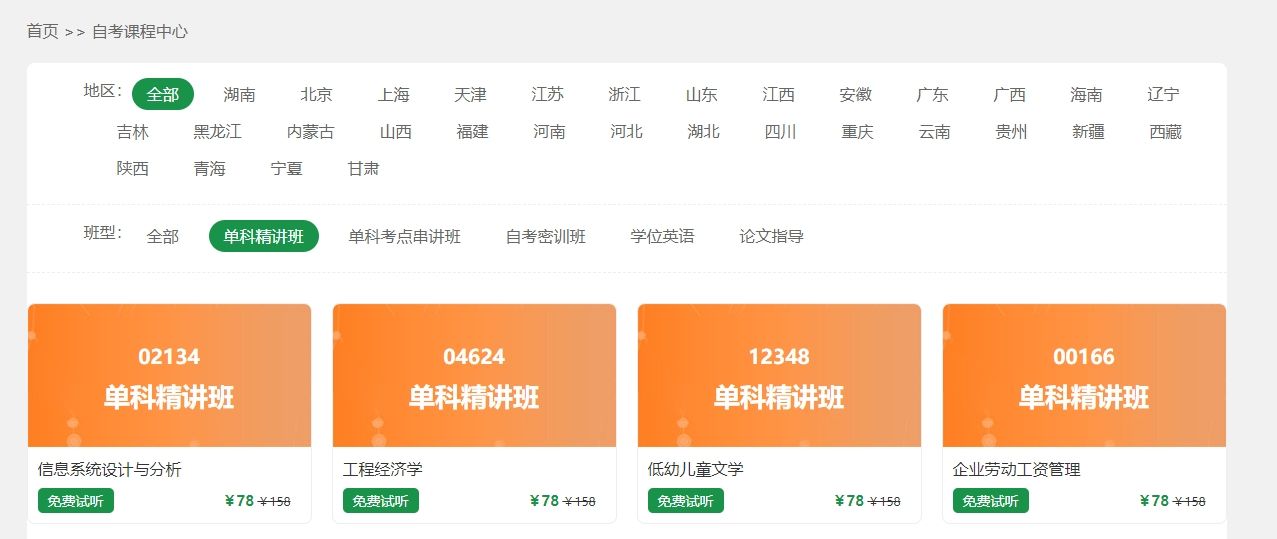The width and height of the screenshot is (1277, 539).
Task: Choose the 辽宁 region
Action: coord(1164,94)
